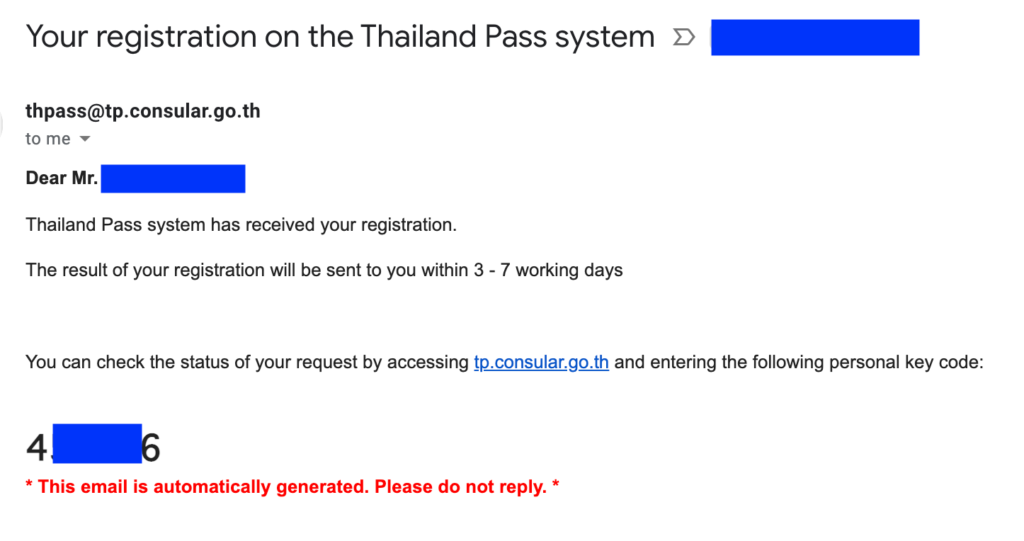This screenshot has height=541, width=1024.
Task: Click the leading digit 4 of the key code
Action: click(x=37, y=448)
